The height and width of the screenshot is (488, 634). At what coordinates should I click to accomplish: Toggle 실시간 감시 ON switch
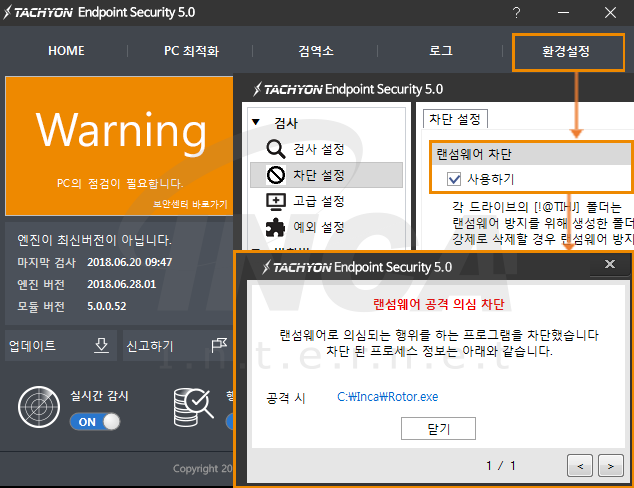click(95, 422)
